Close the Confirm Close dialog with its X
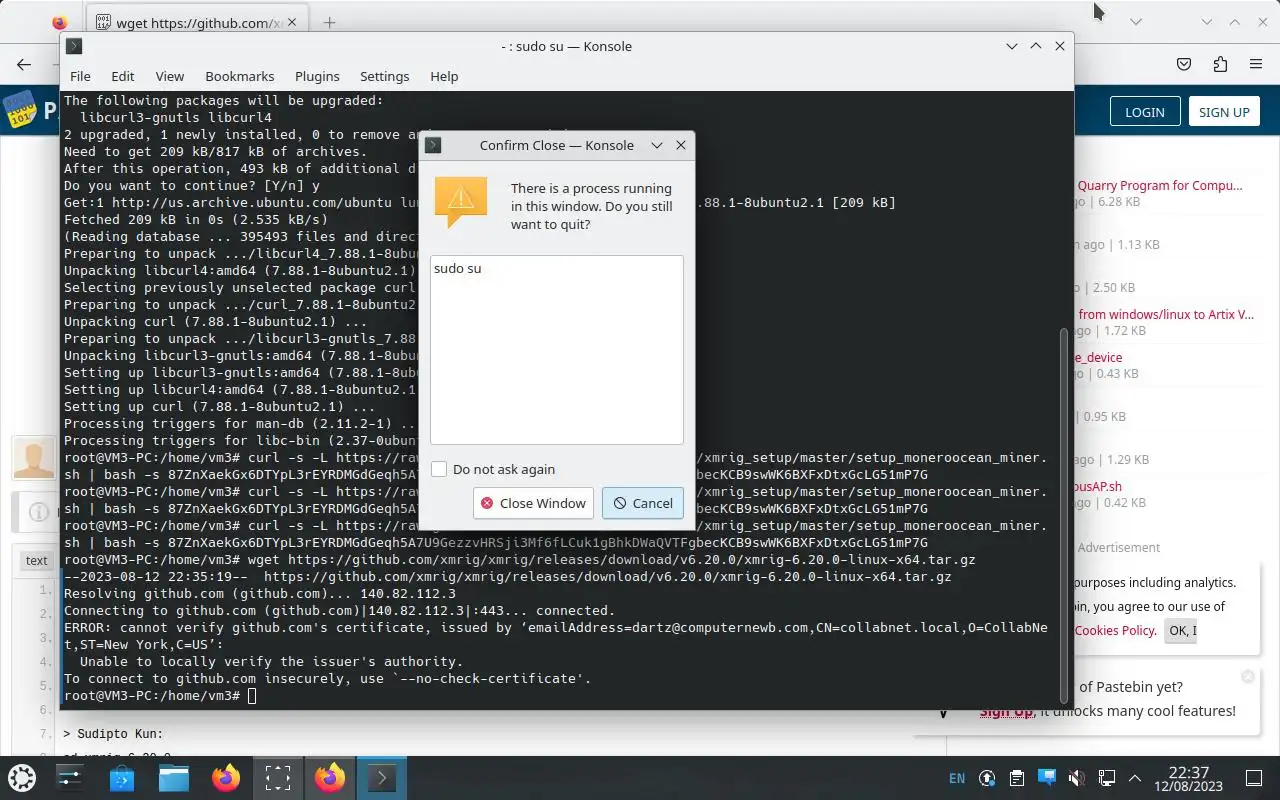This screenshot has height=800, width=1280. [681, 145]
